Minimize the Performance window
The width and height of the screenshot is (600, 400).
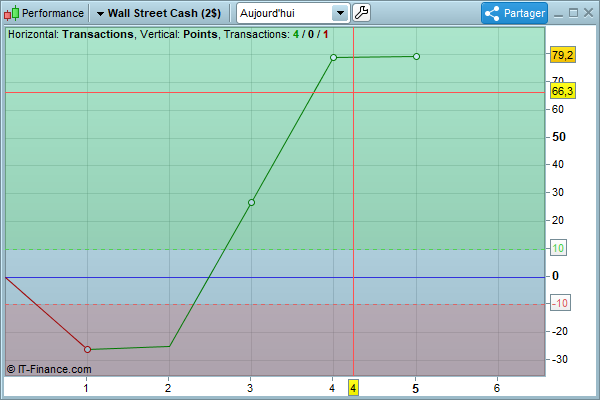(558, 14)
